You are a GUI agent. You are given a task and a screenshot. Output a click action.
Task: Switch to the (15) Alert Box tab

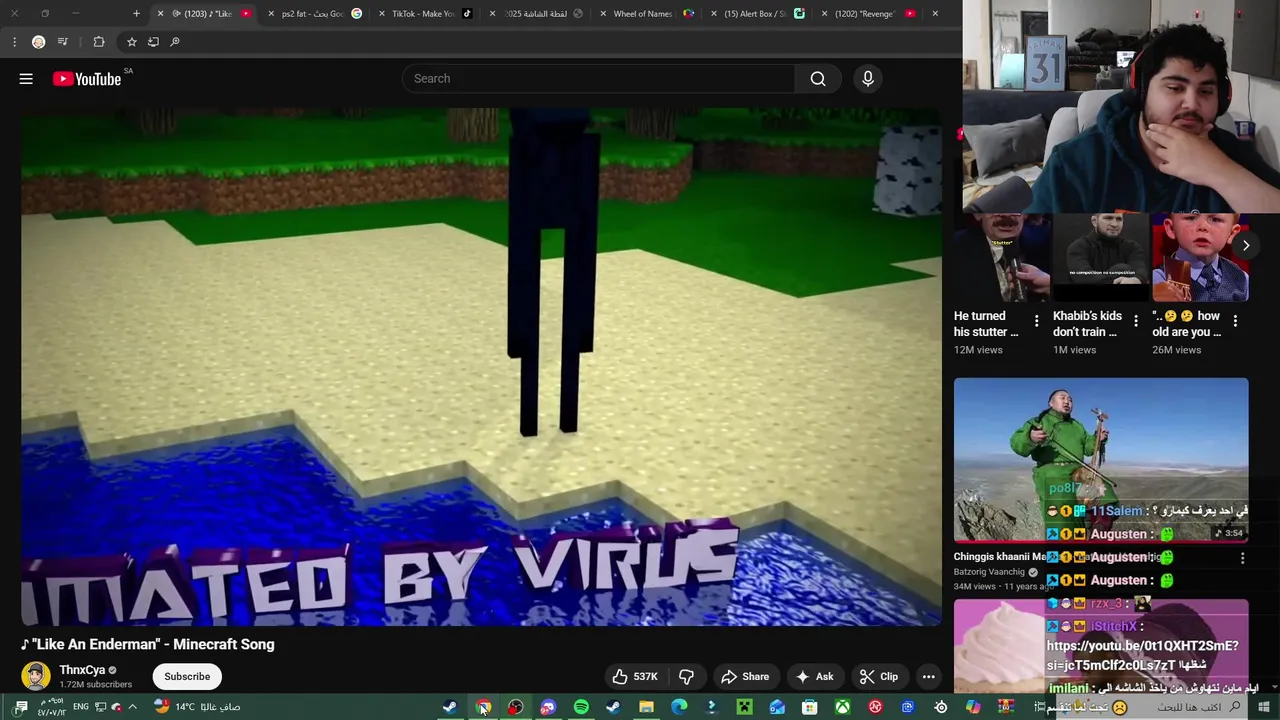(754, 14)
